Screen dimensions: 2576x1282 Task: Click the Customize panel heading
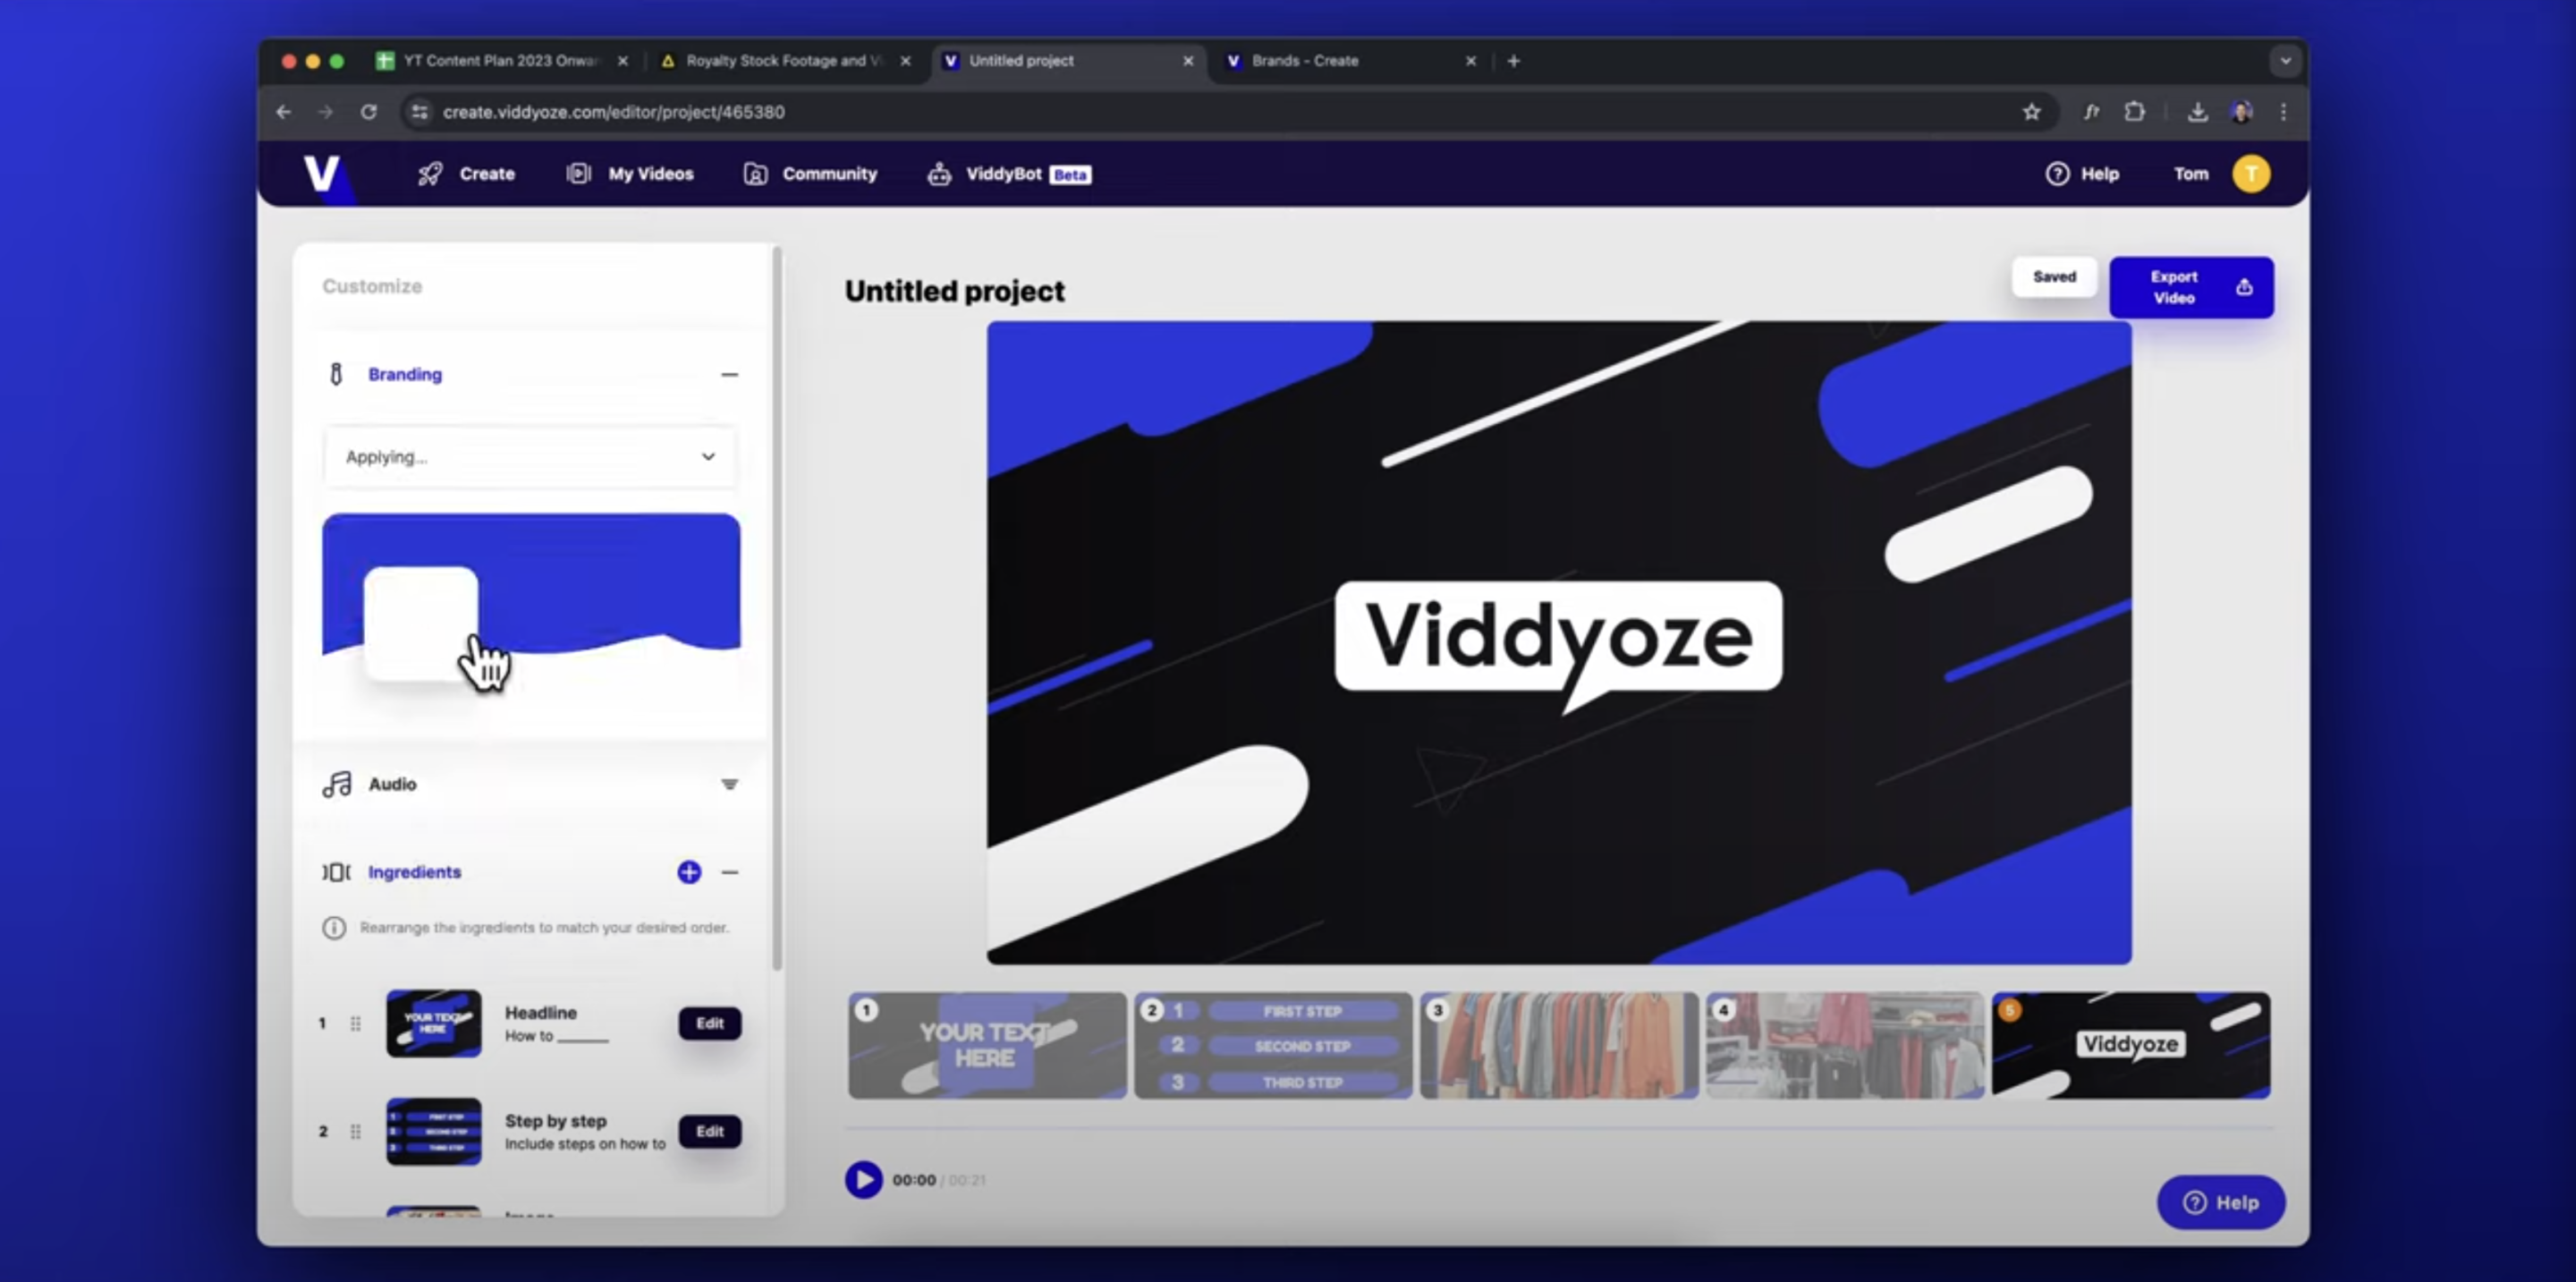pyautogui.click(x=372, y=287)
